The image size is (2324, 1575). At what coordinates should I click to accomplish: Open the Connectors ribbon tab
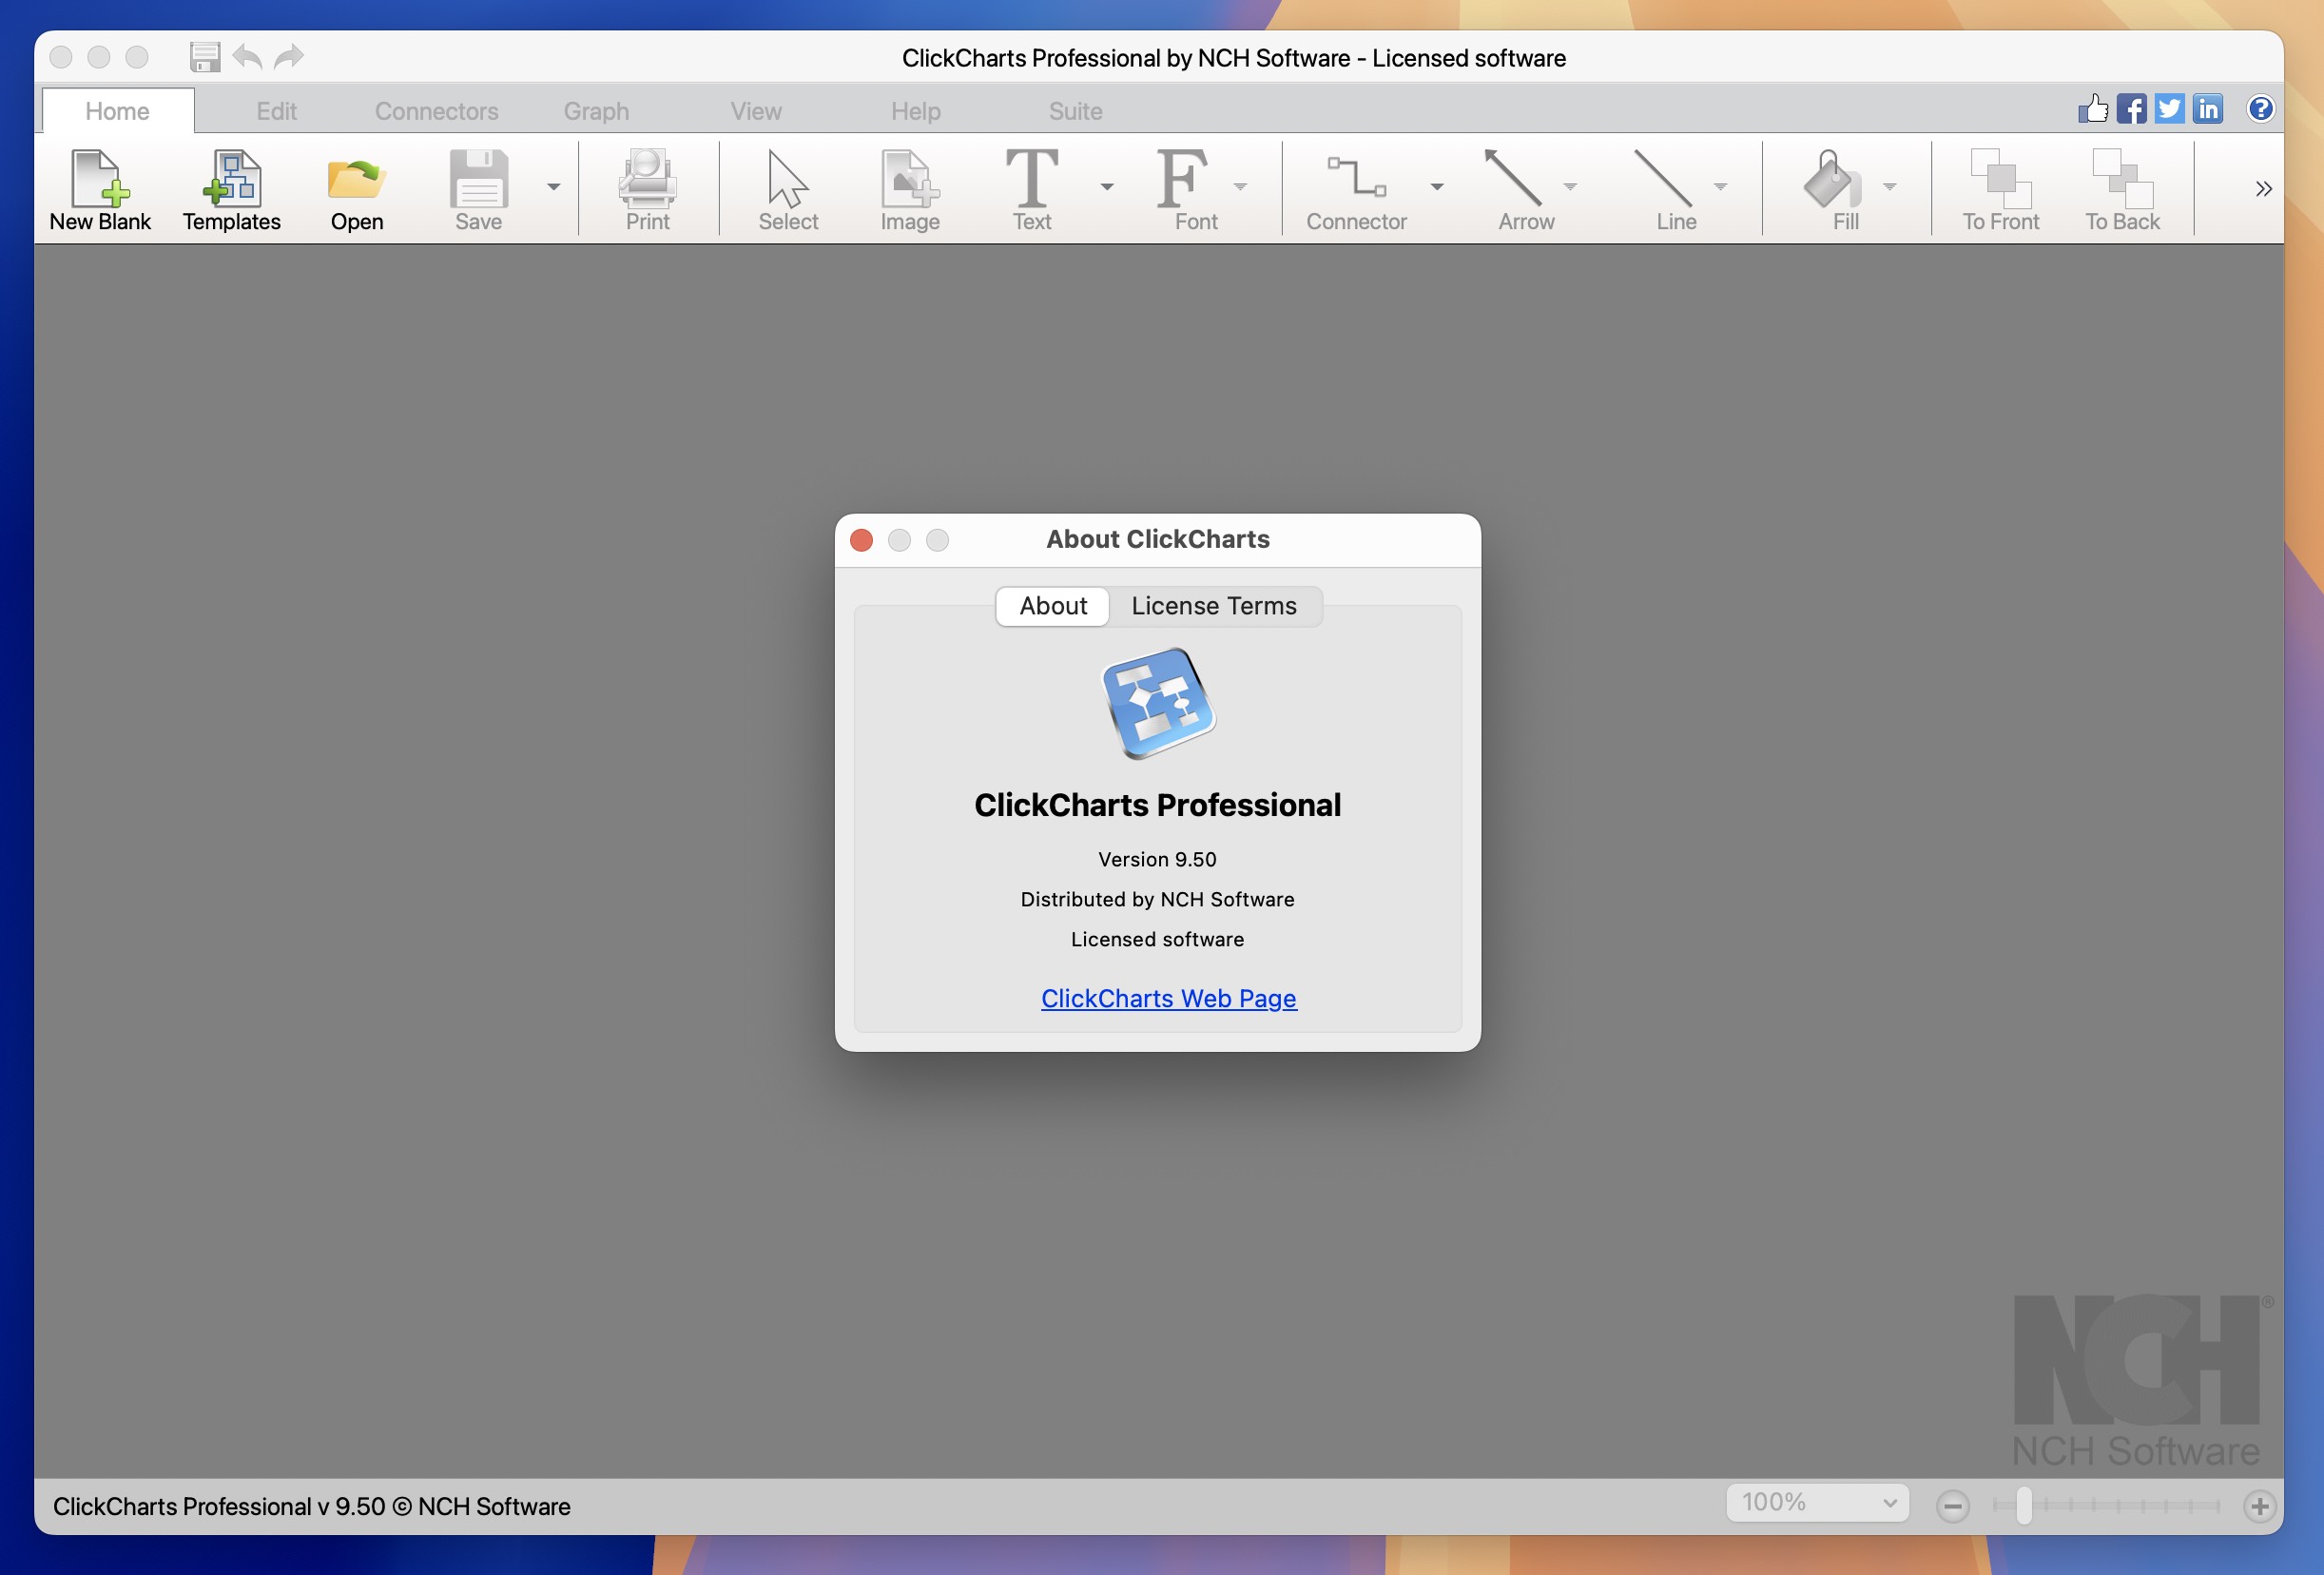tap(436, 110)
